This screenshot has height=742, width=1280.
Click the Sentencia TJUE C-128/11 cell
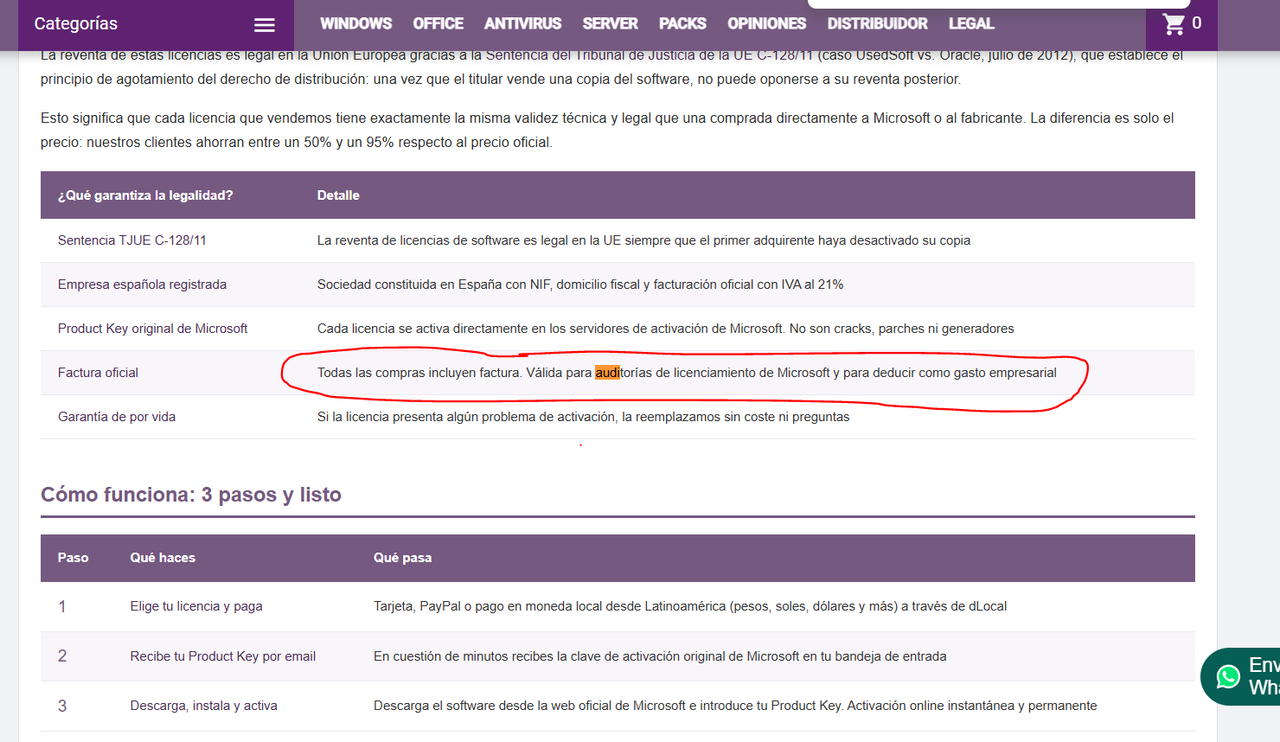pyautogui.click(x=132, y=240)
